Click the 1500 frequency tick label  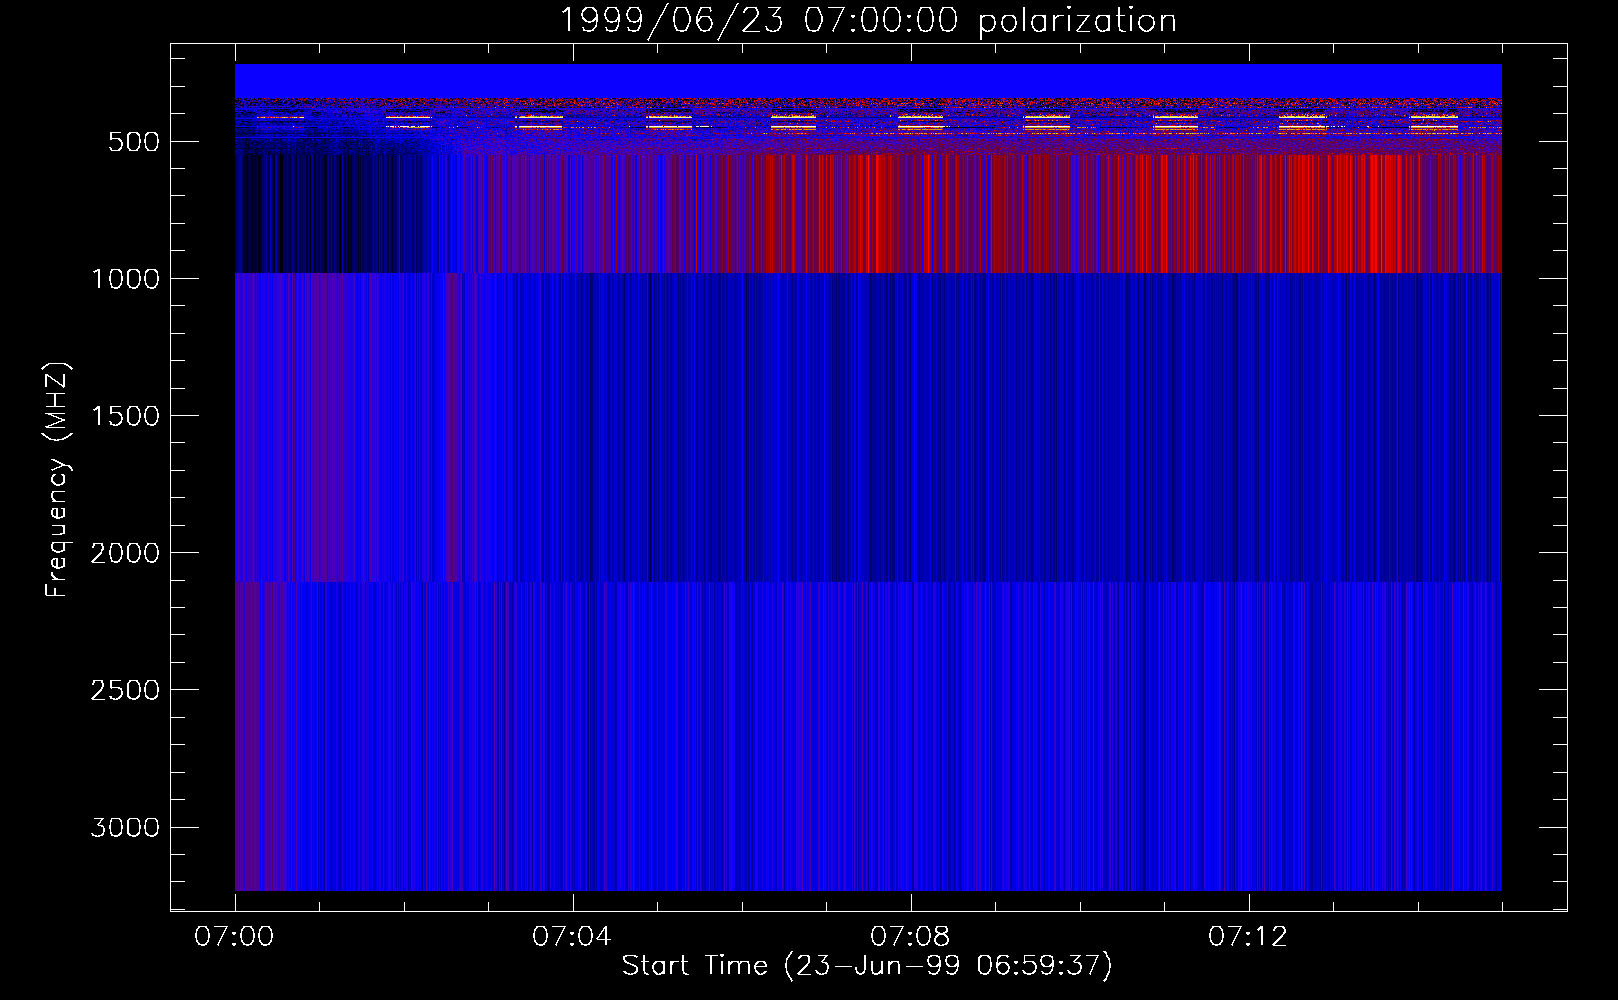tap(125, 416)
